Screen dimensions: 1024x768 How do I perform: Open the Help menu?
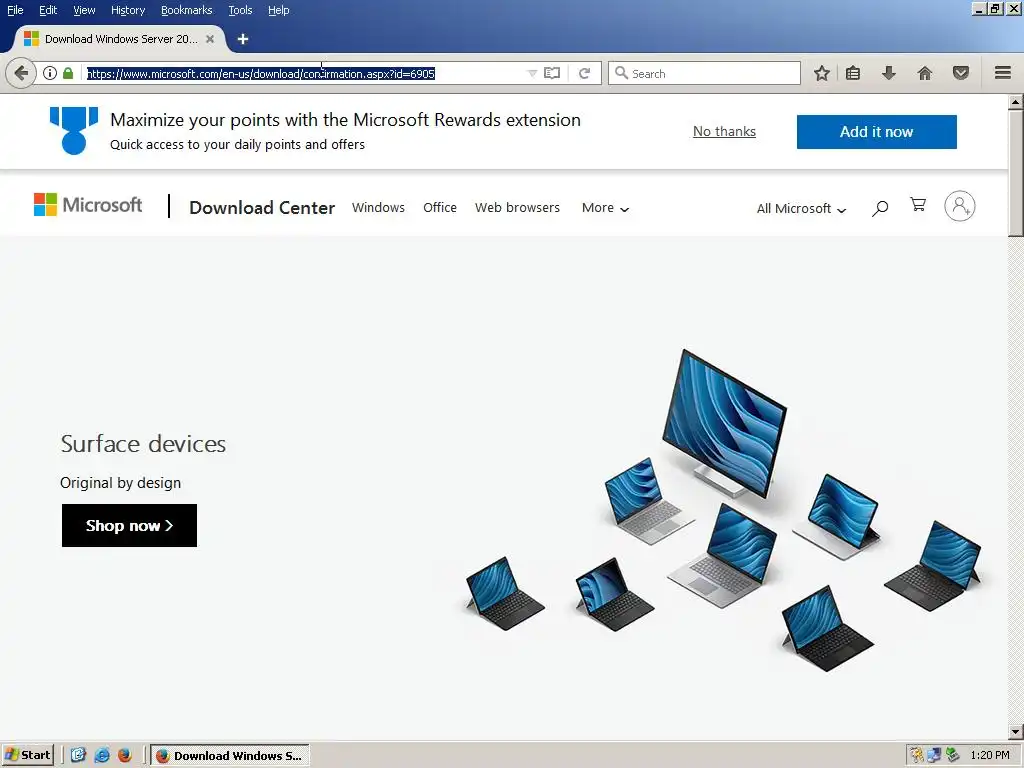pos(279,10)
